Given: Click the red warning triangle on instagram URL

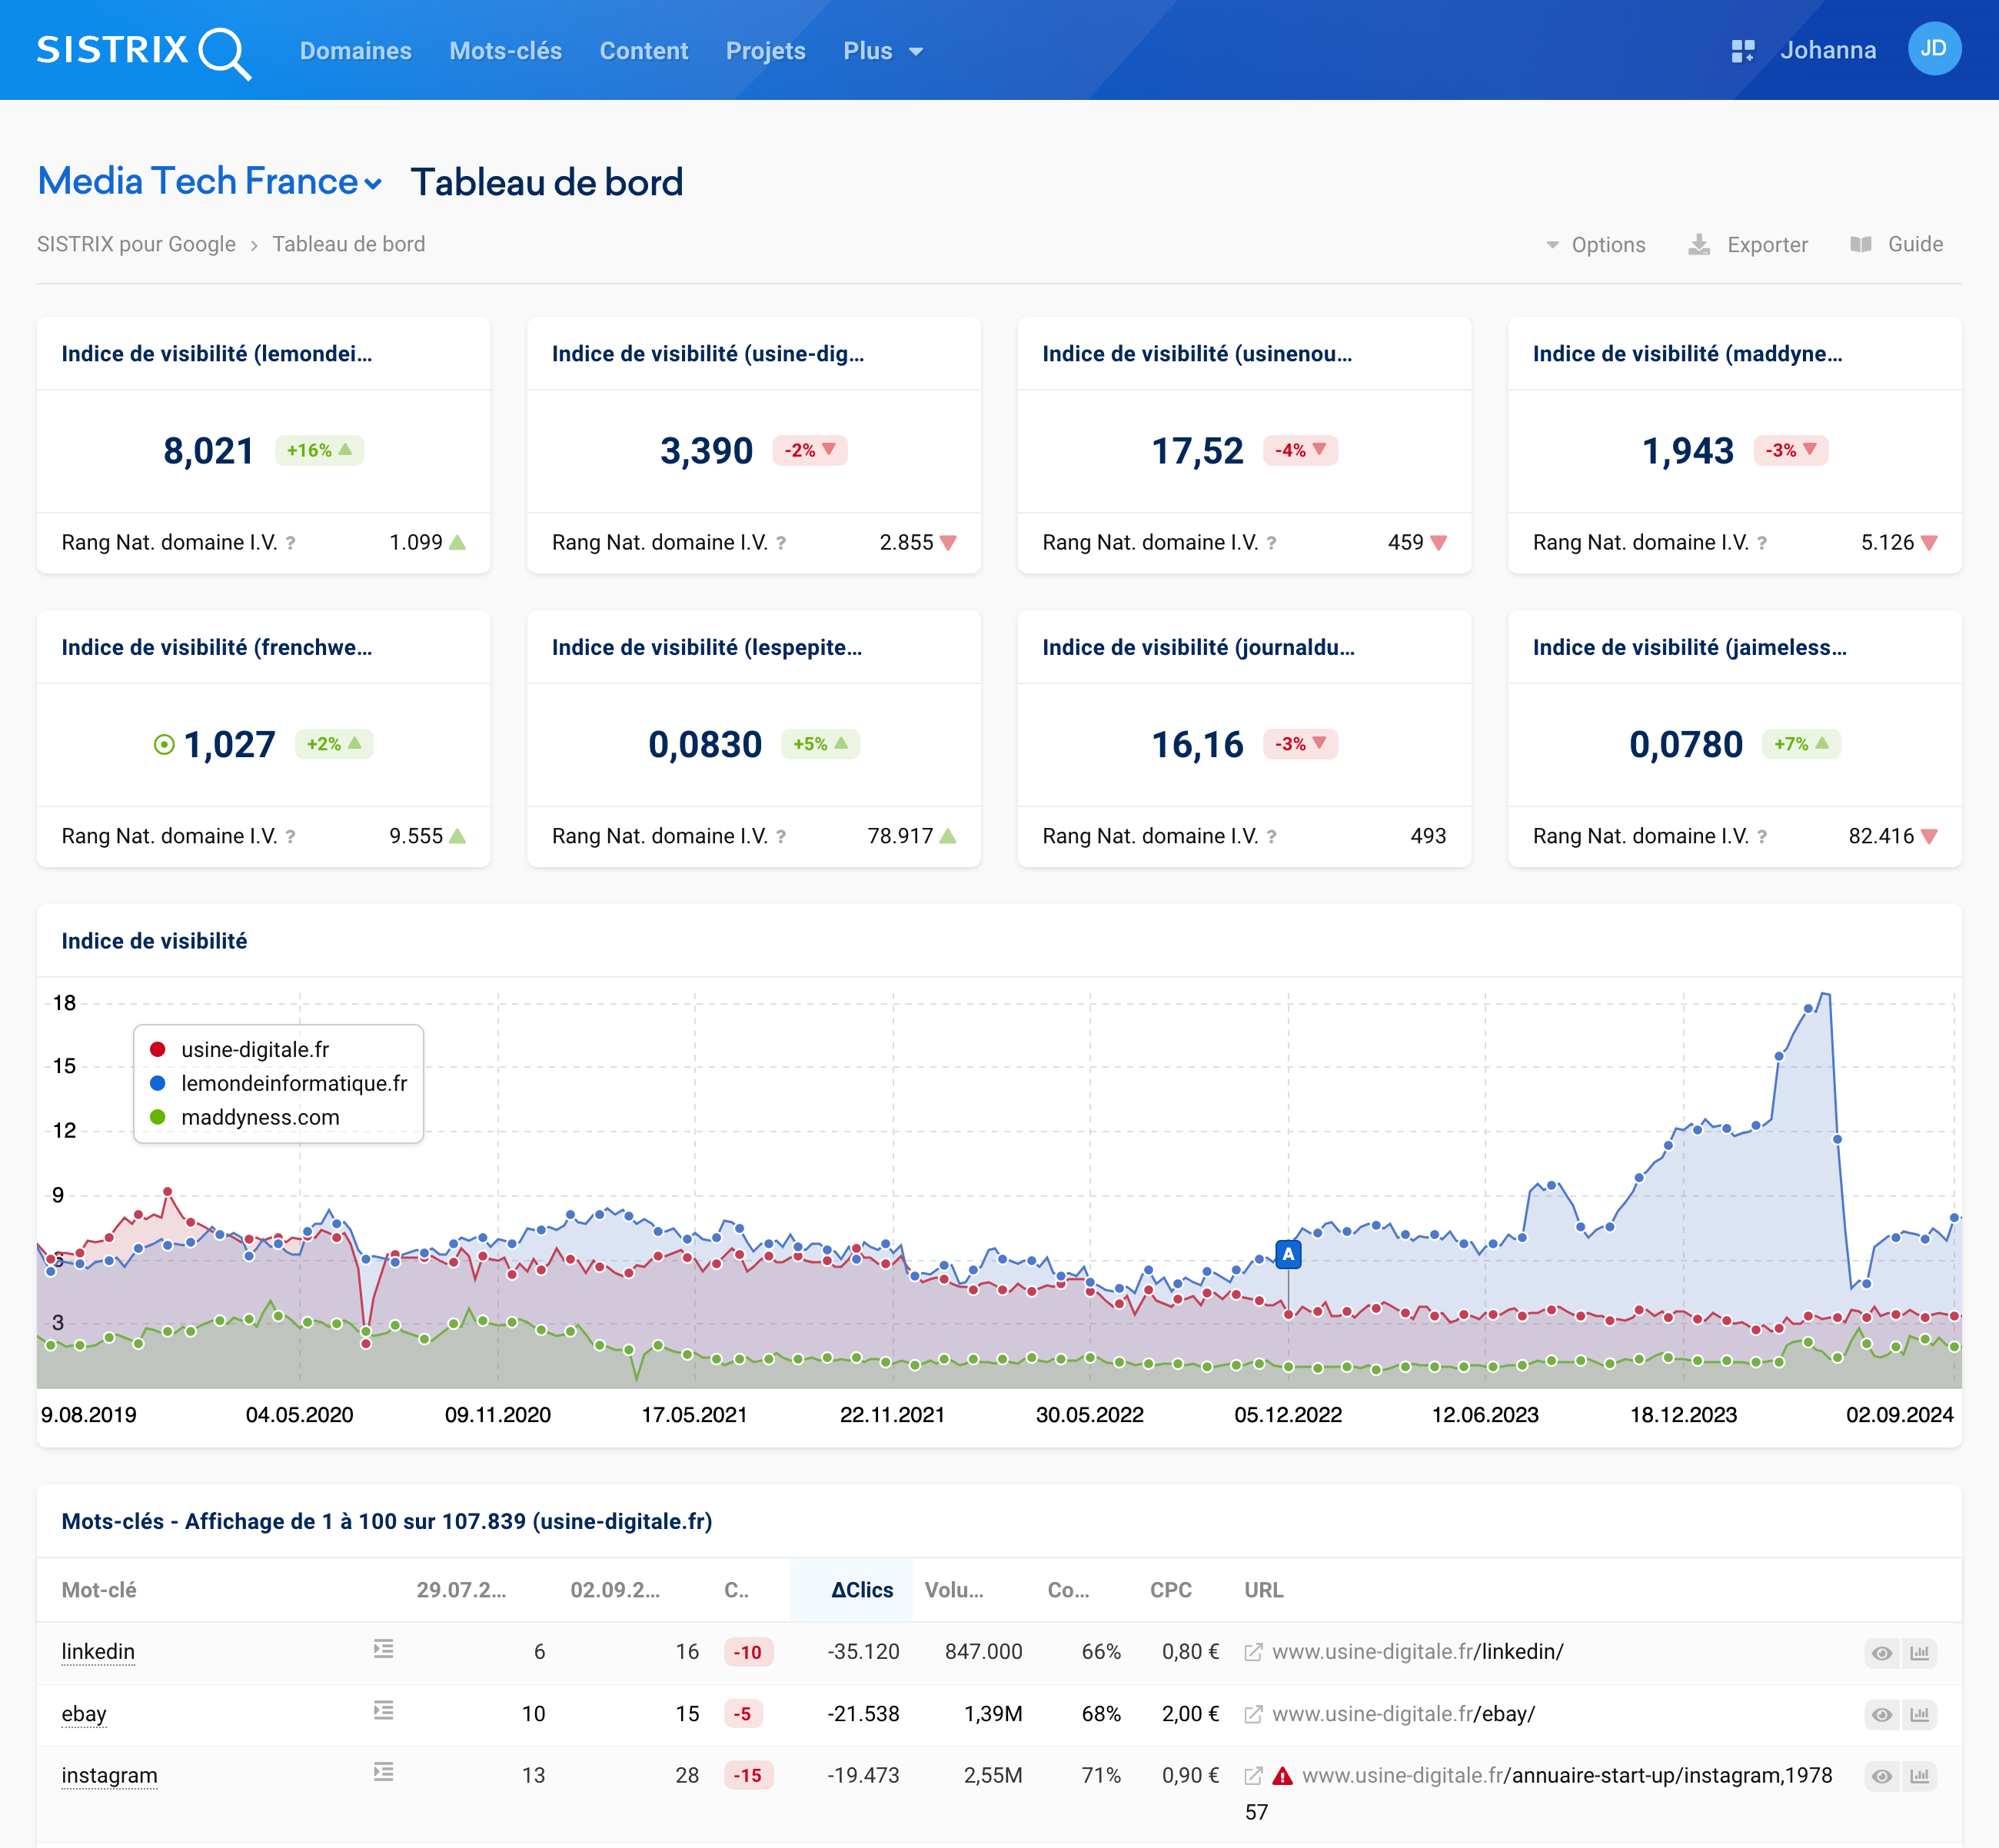Looking at the screenshot, I should (1283, 1776).
